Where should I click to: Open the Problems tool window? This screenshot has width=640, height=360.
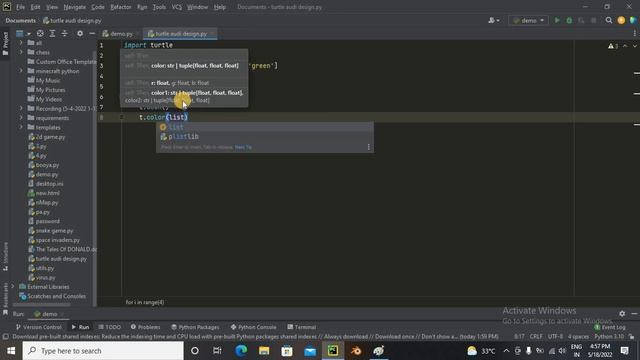145,327
